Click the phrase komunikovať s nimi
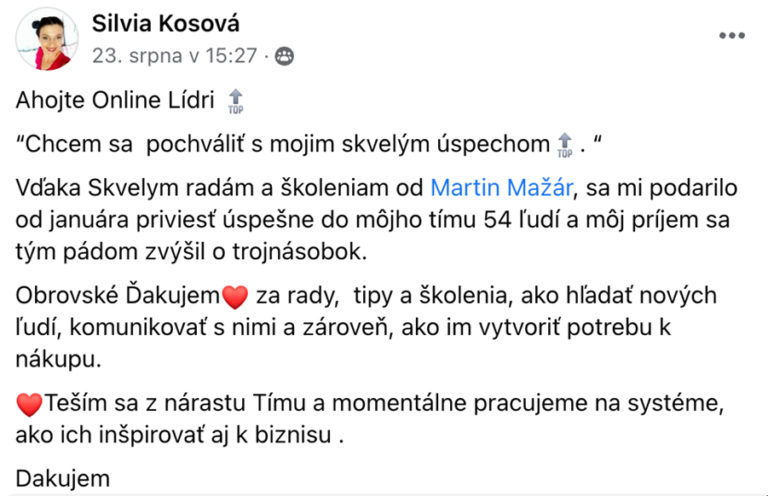 pyautogui.click(x=173, y=328)
